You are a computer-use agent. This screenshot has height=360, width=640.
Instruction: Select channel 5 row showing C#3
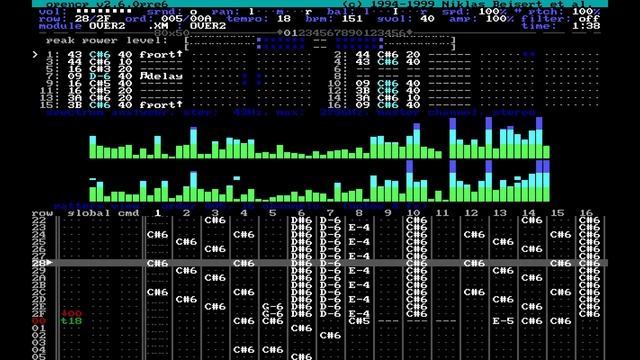[x=175, y=69]
